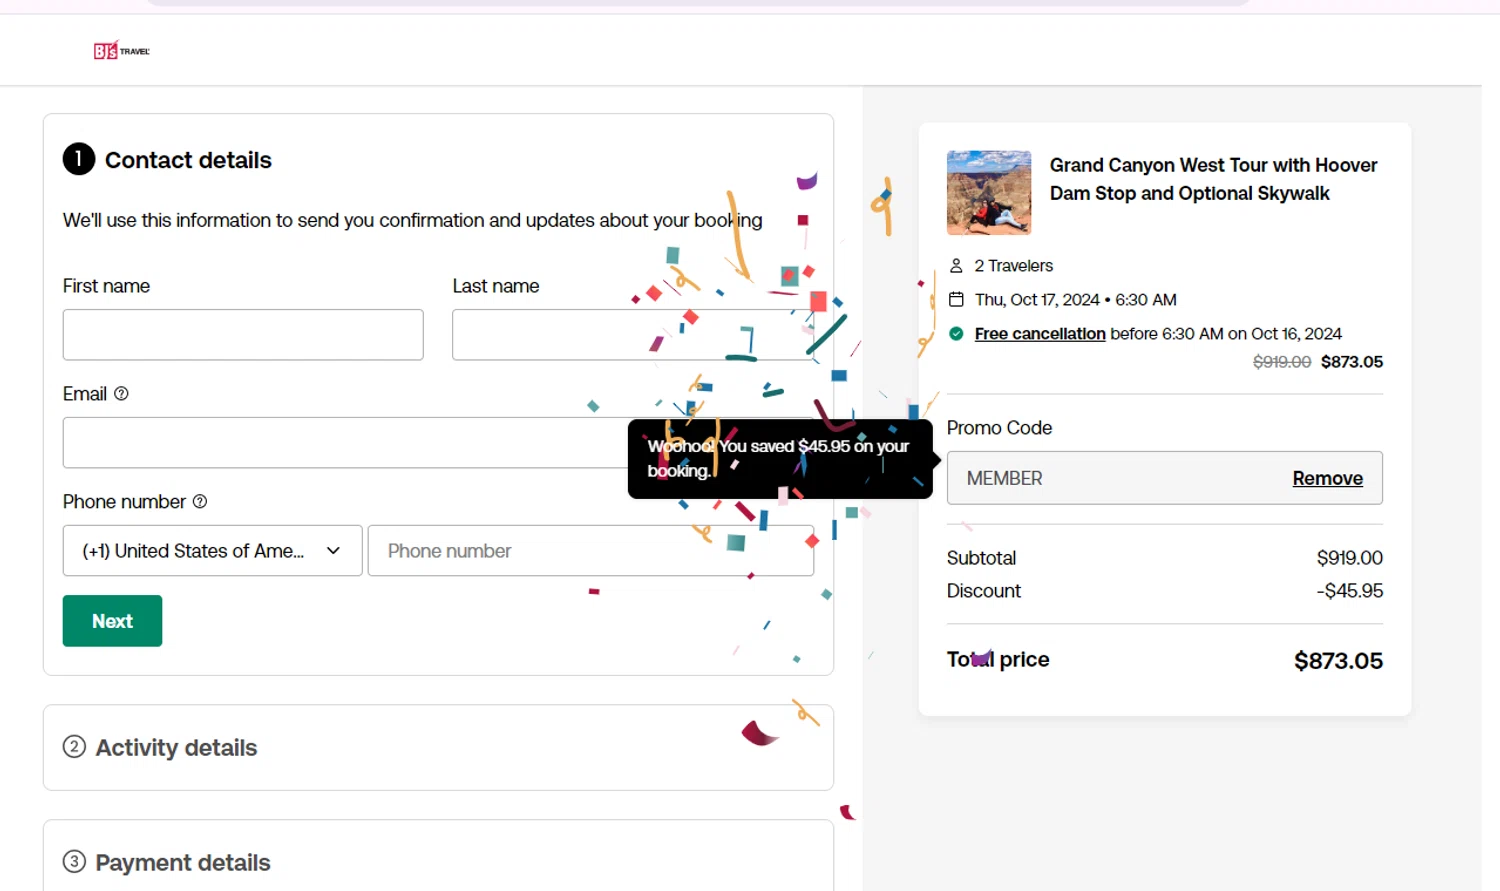
Task: Click the green free cancellation checkmark
Action: pos(956,334)
